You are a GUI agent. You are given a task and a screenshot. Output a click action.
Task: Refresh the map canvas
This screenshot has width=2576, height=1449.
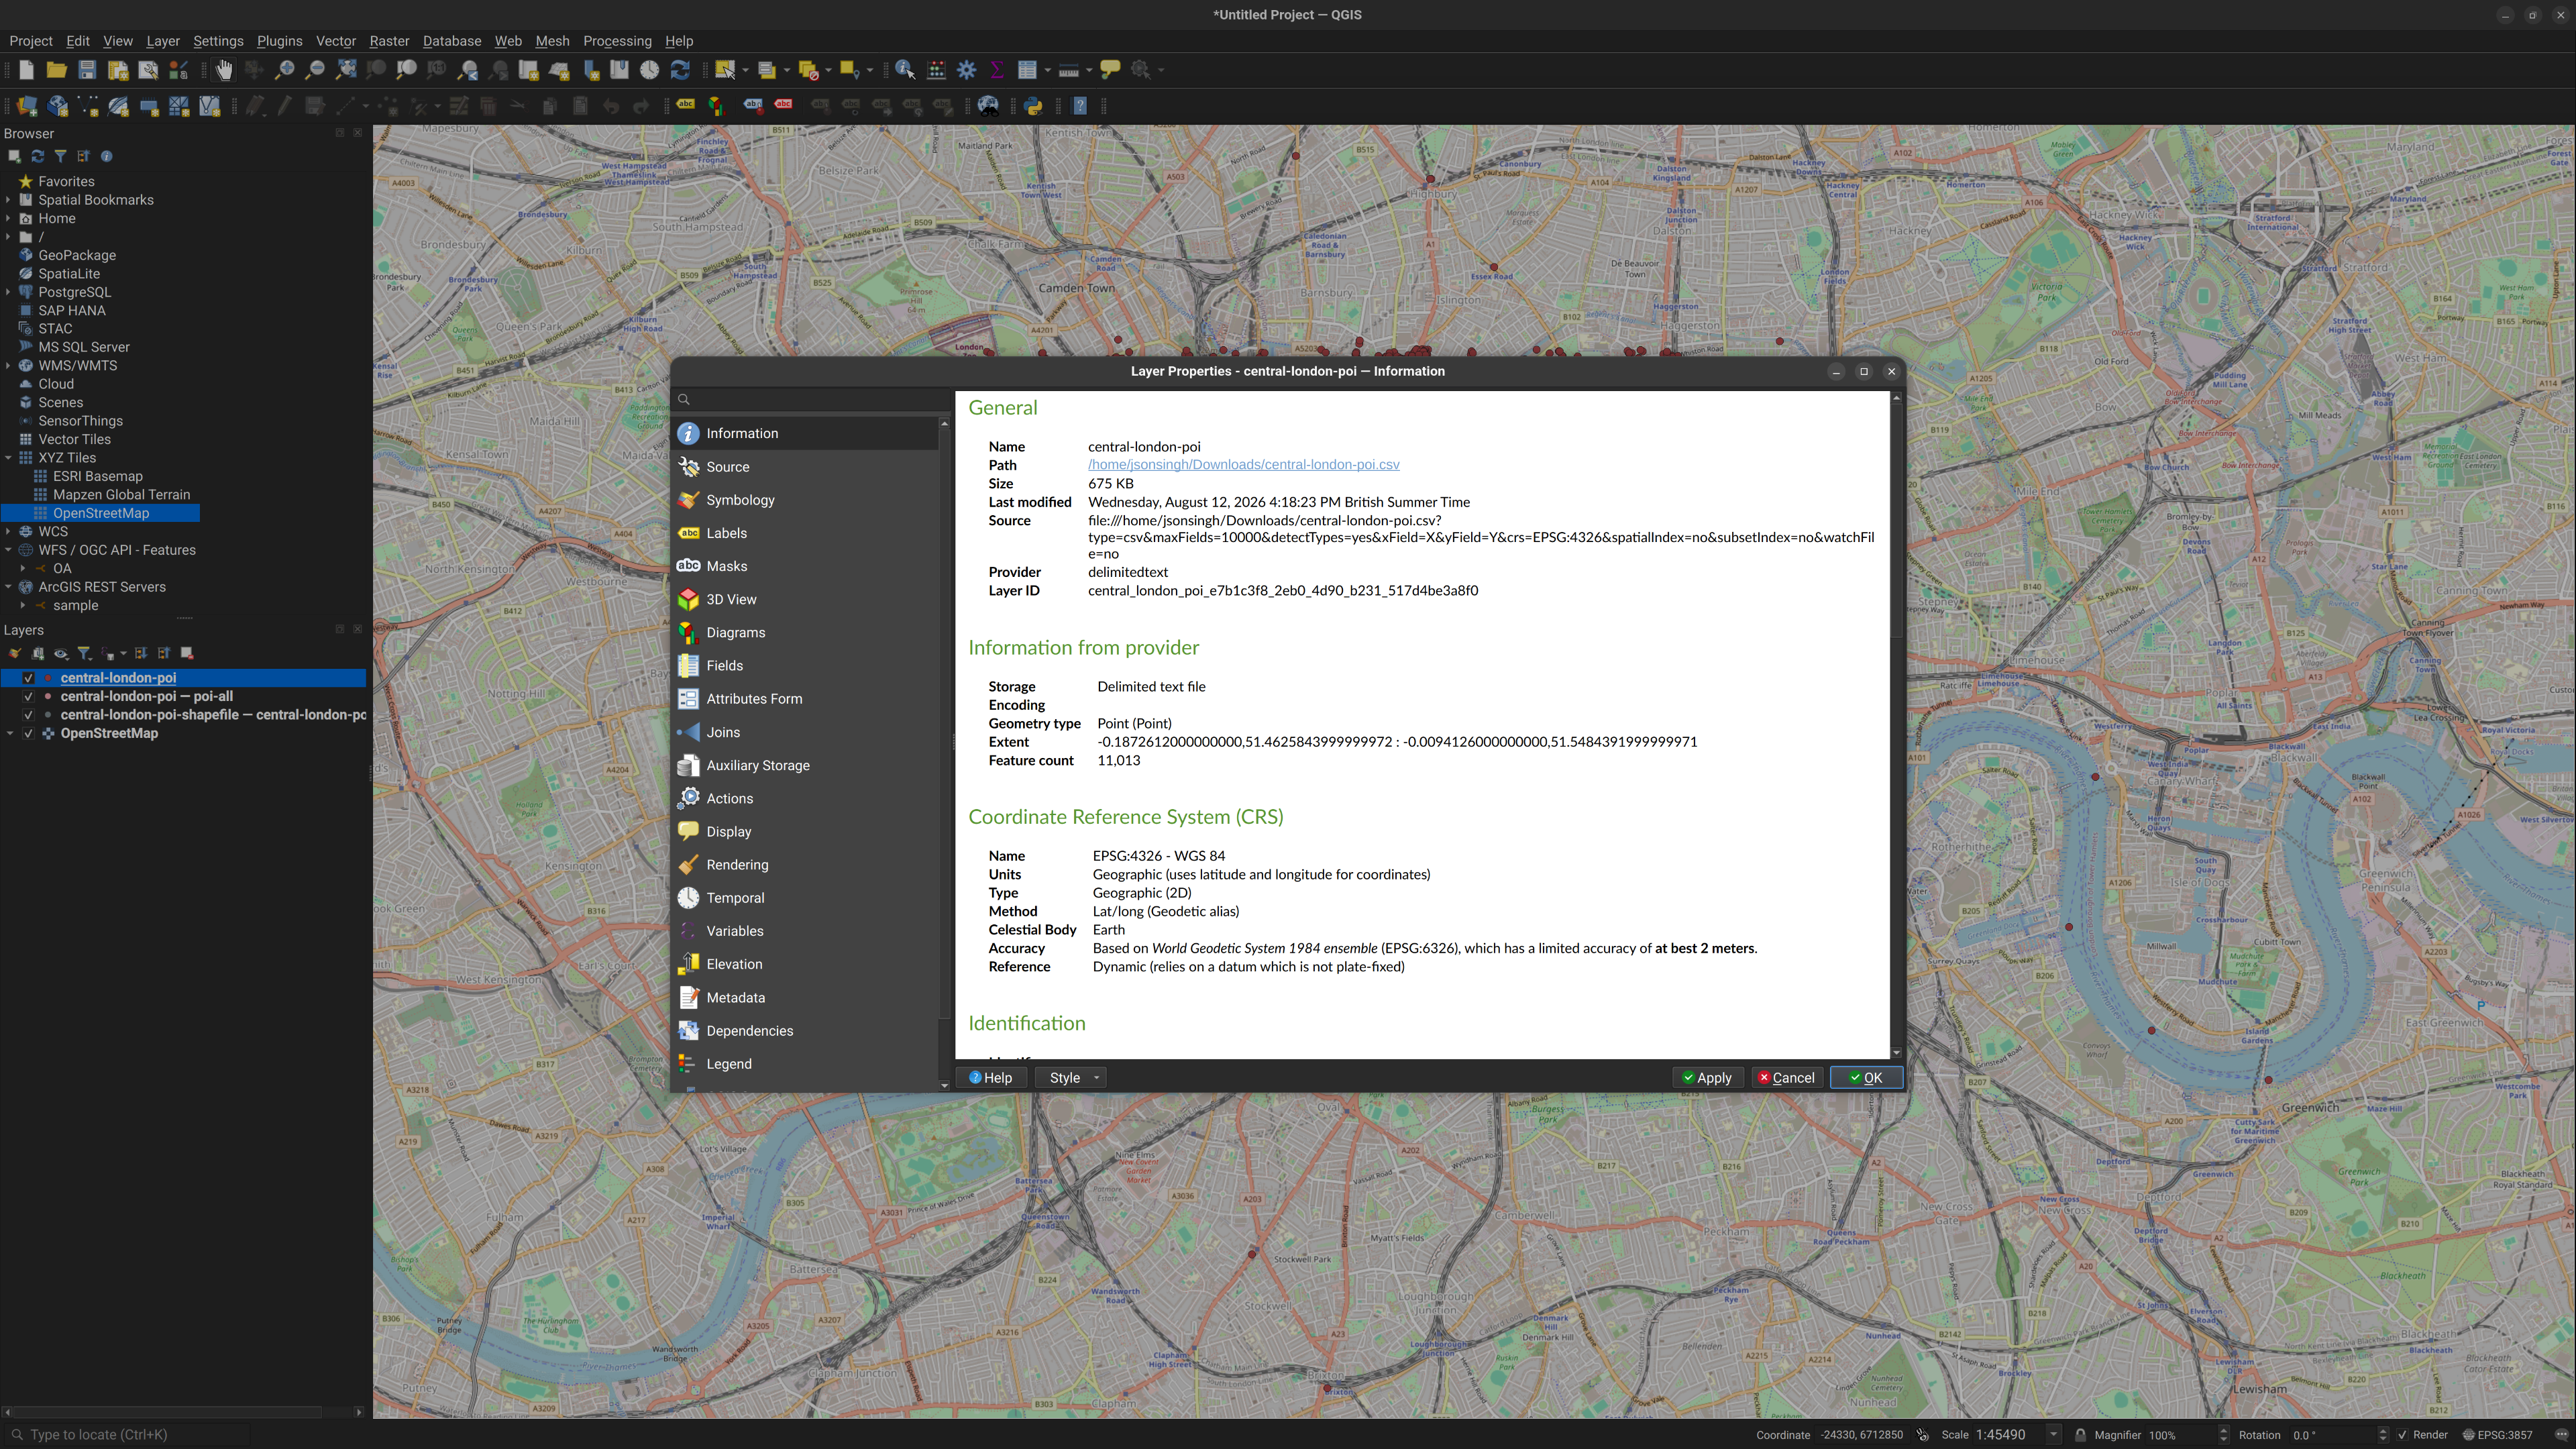pyautogui.click(x=680, y=70)
